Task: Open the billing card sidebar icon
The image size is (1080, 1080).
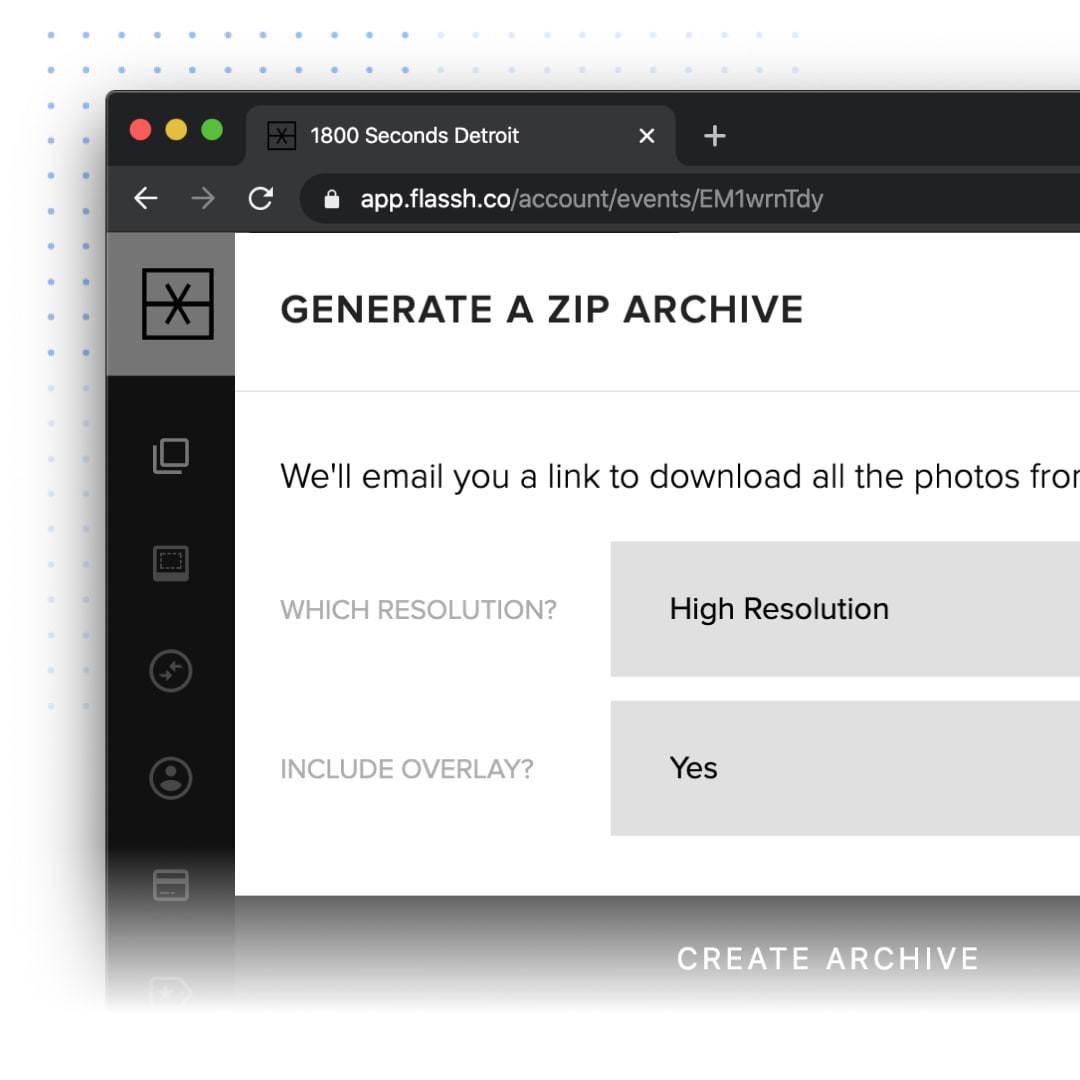Action: click(x=170, y=885)
